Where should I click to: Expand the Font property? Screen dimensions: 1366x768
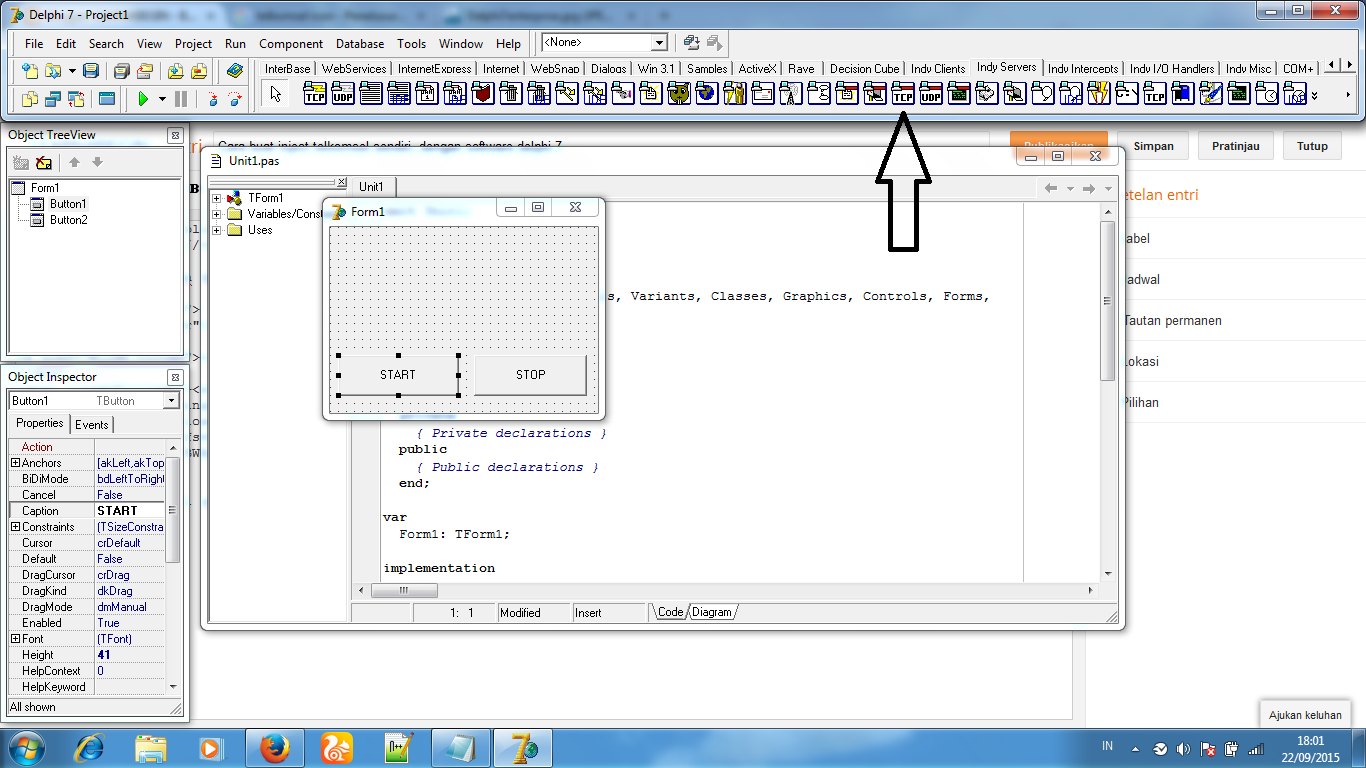pyautogui.click(x=15, y=639)
